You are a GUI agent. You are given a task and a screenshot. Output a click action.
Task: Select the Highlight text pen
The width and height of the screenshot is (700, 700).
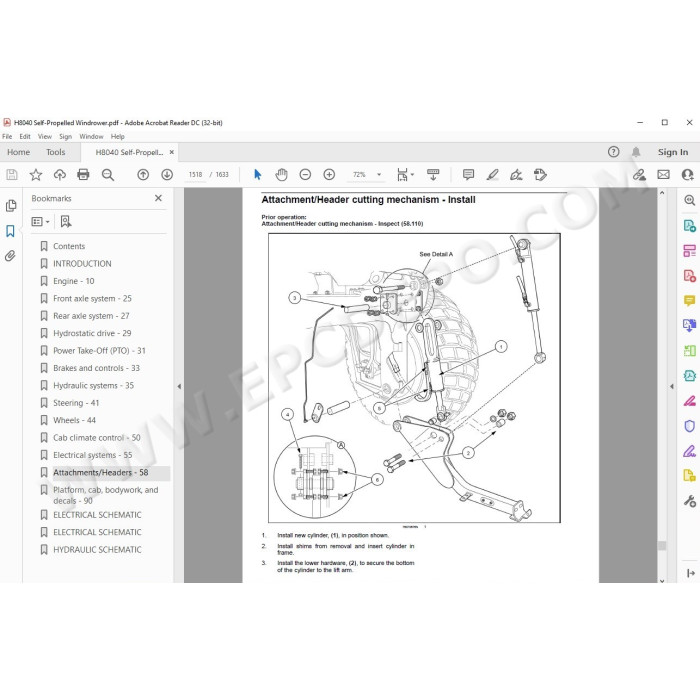point(492,175)
